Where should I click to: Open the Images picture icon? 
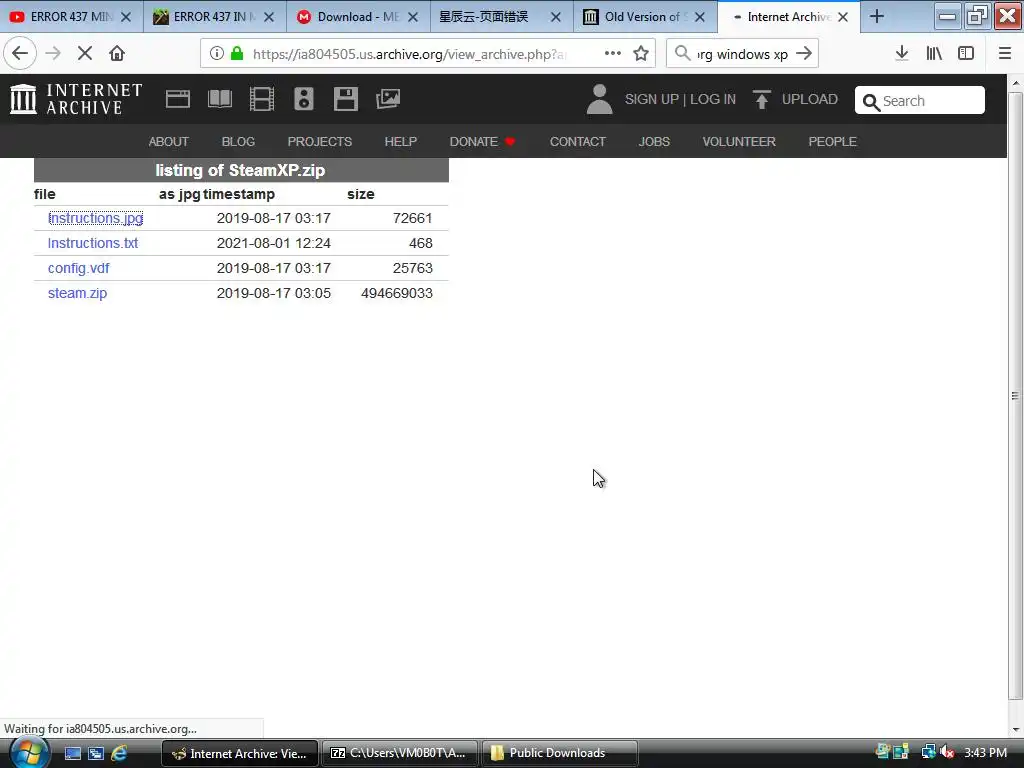(388, 99)
